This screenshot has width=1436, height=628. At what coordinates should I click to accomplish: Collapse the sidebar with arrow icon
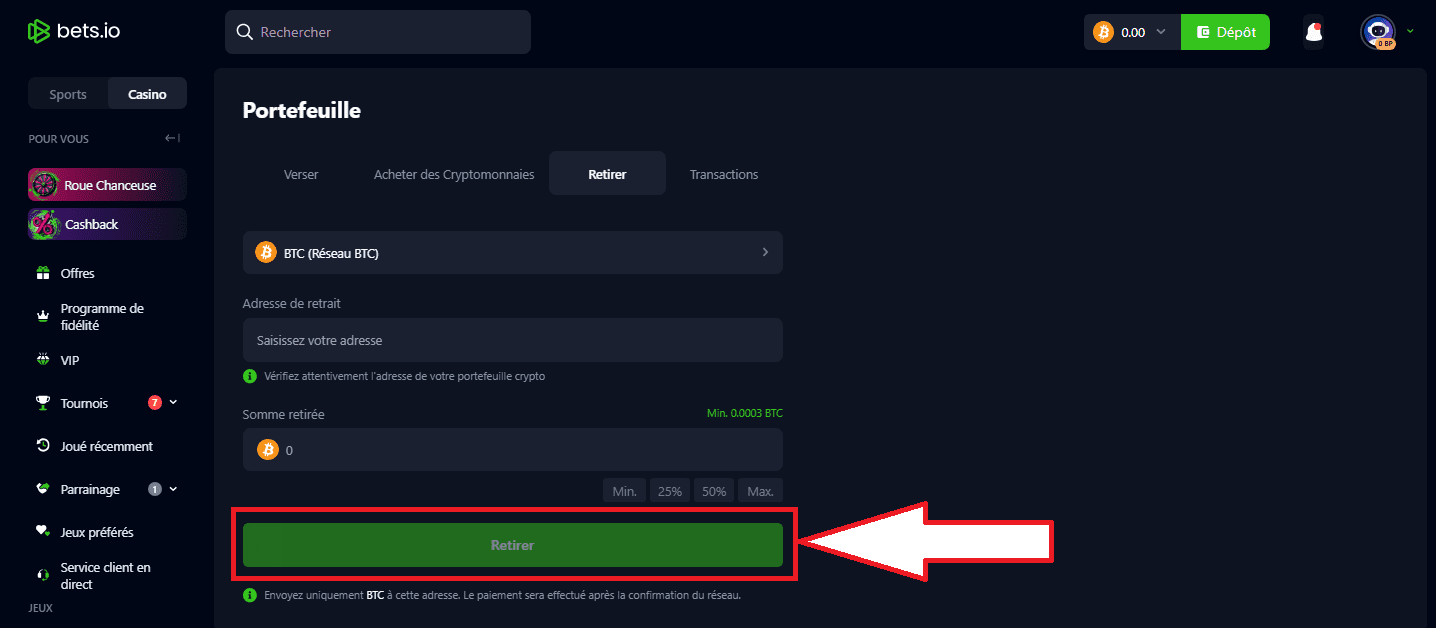point(172,139)
